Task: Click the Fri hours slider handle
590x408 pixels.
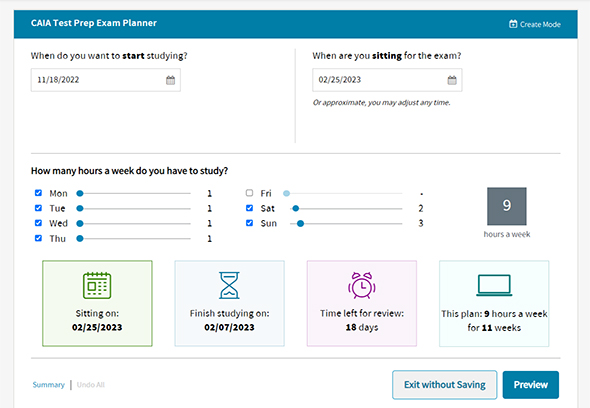Action: tap(286, 193)
